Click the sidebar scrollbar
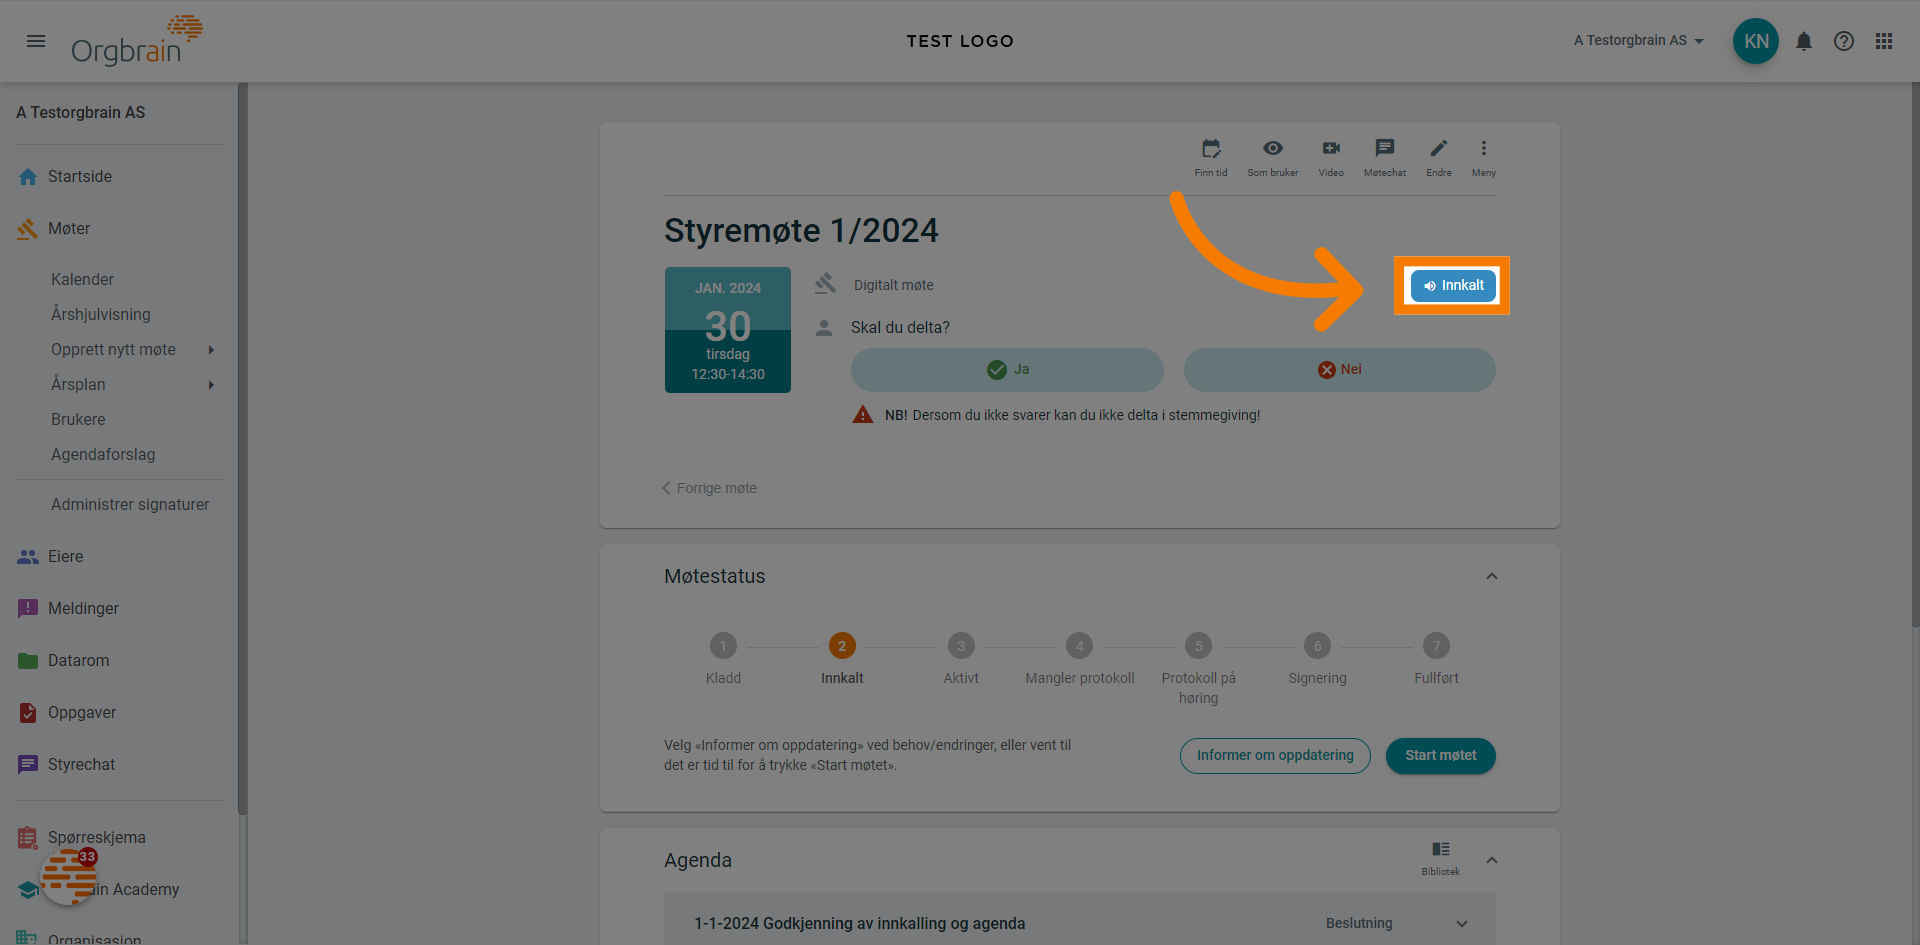 pos(242,450)
